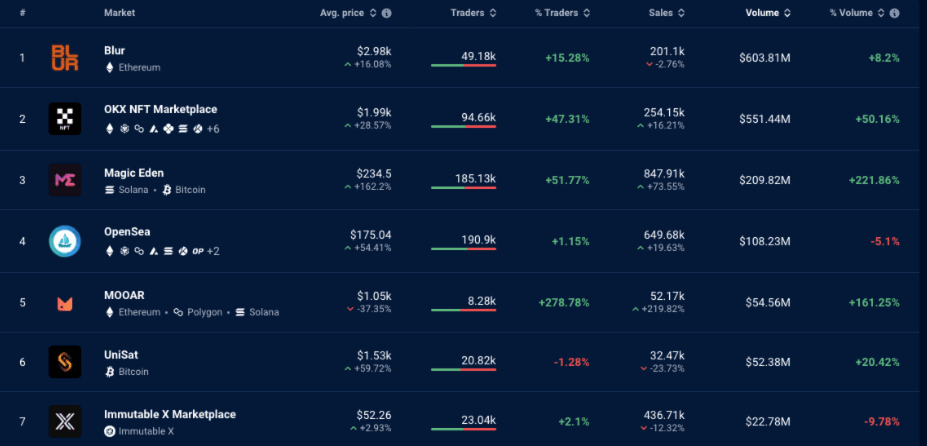
Task: Open the Blur marketplace name link
Action: [114, 50]
